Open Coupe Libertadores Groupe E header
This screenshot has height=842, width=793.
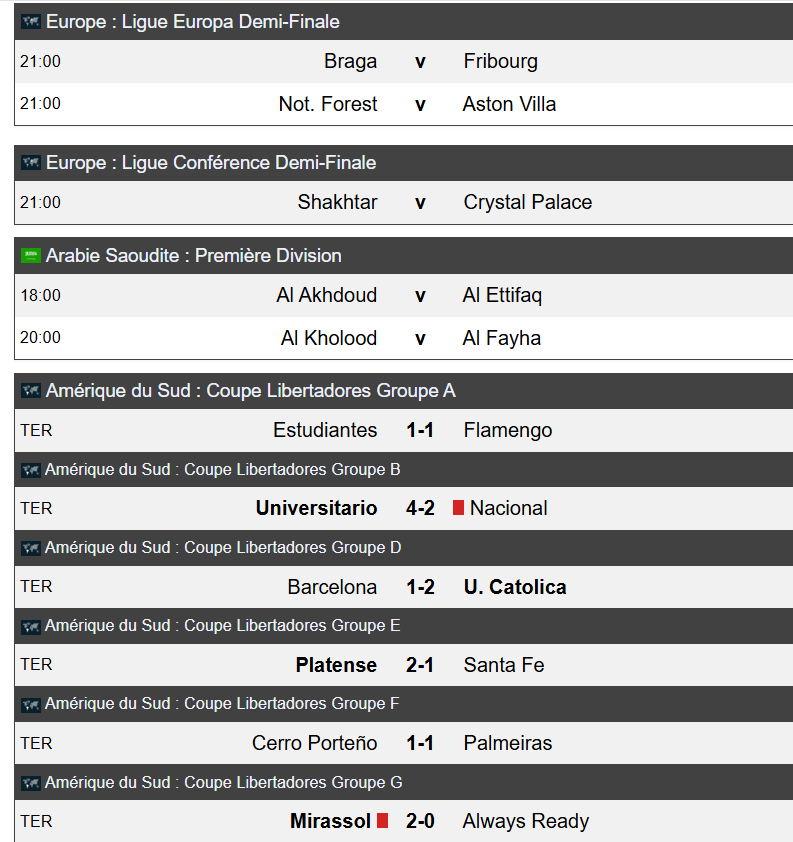223,626
